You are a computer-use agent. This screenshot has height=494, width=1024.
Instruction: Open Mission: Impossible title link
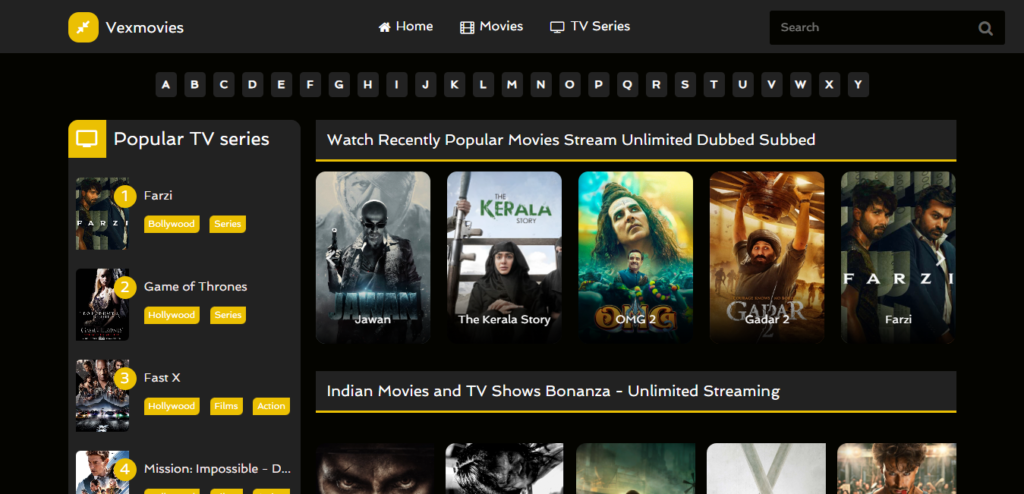[x=217, y=469]
